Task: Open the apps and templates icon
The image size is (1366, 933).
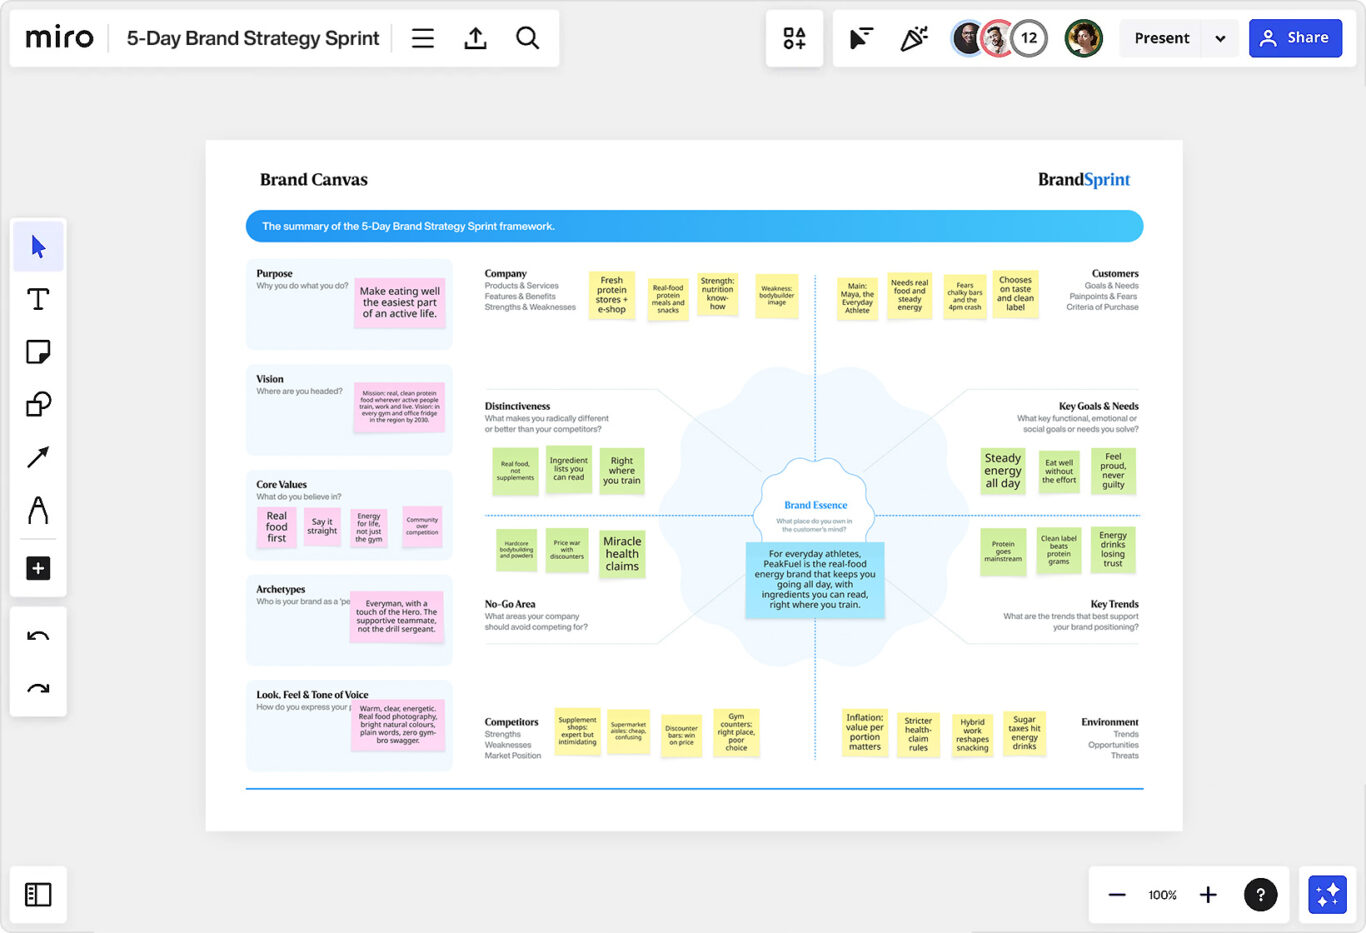Action: coord(794,38)
